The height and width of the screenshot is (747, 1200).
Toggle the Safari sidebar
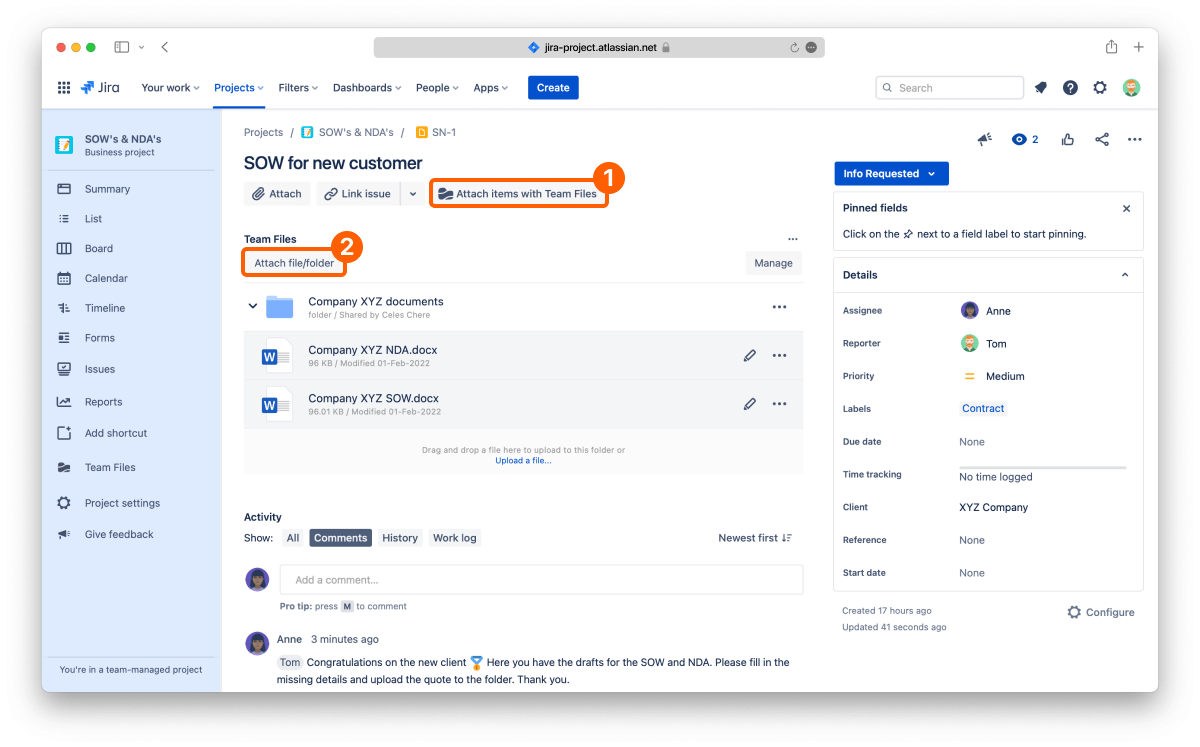tap(122, 47)
